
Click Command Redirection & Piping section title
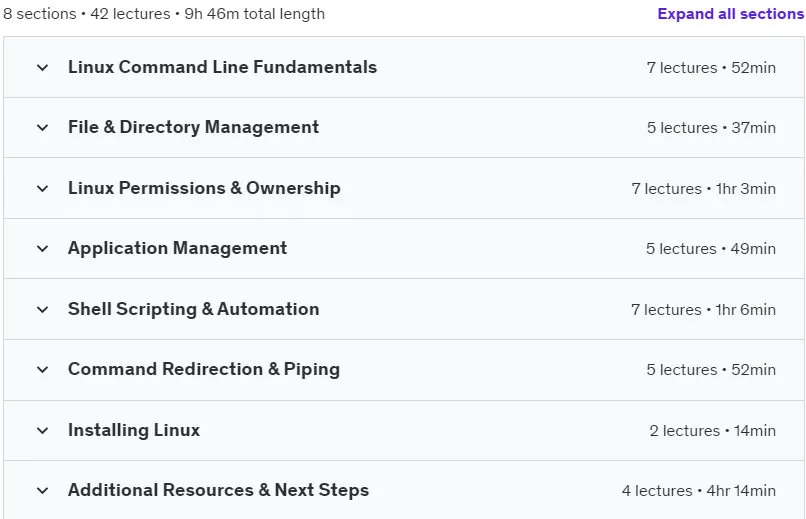(204, 369)
